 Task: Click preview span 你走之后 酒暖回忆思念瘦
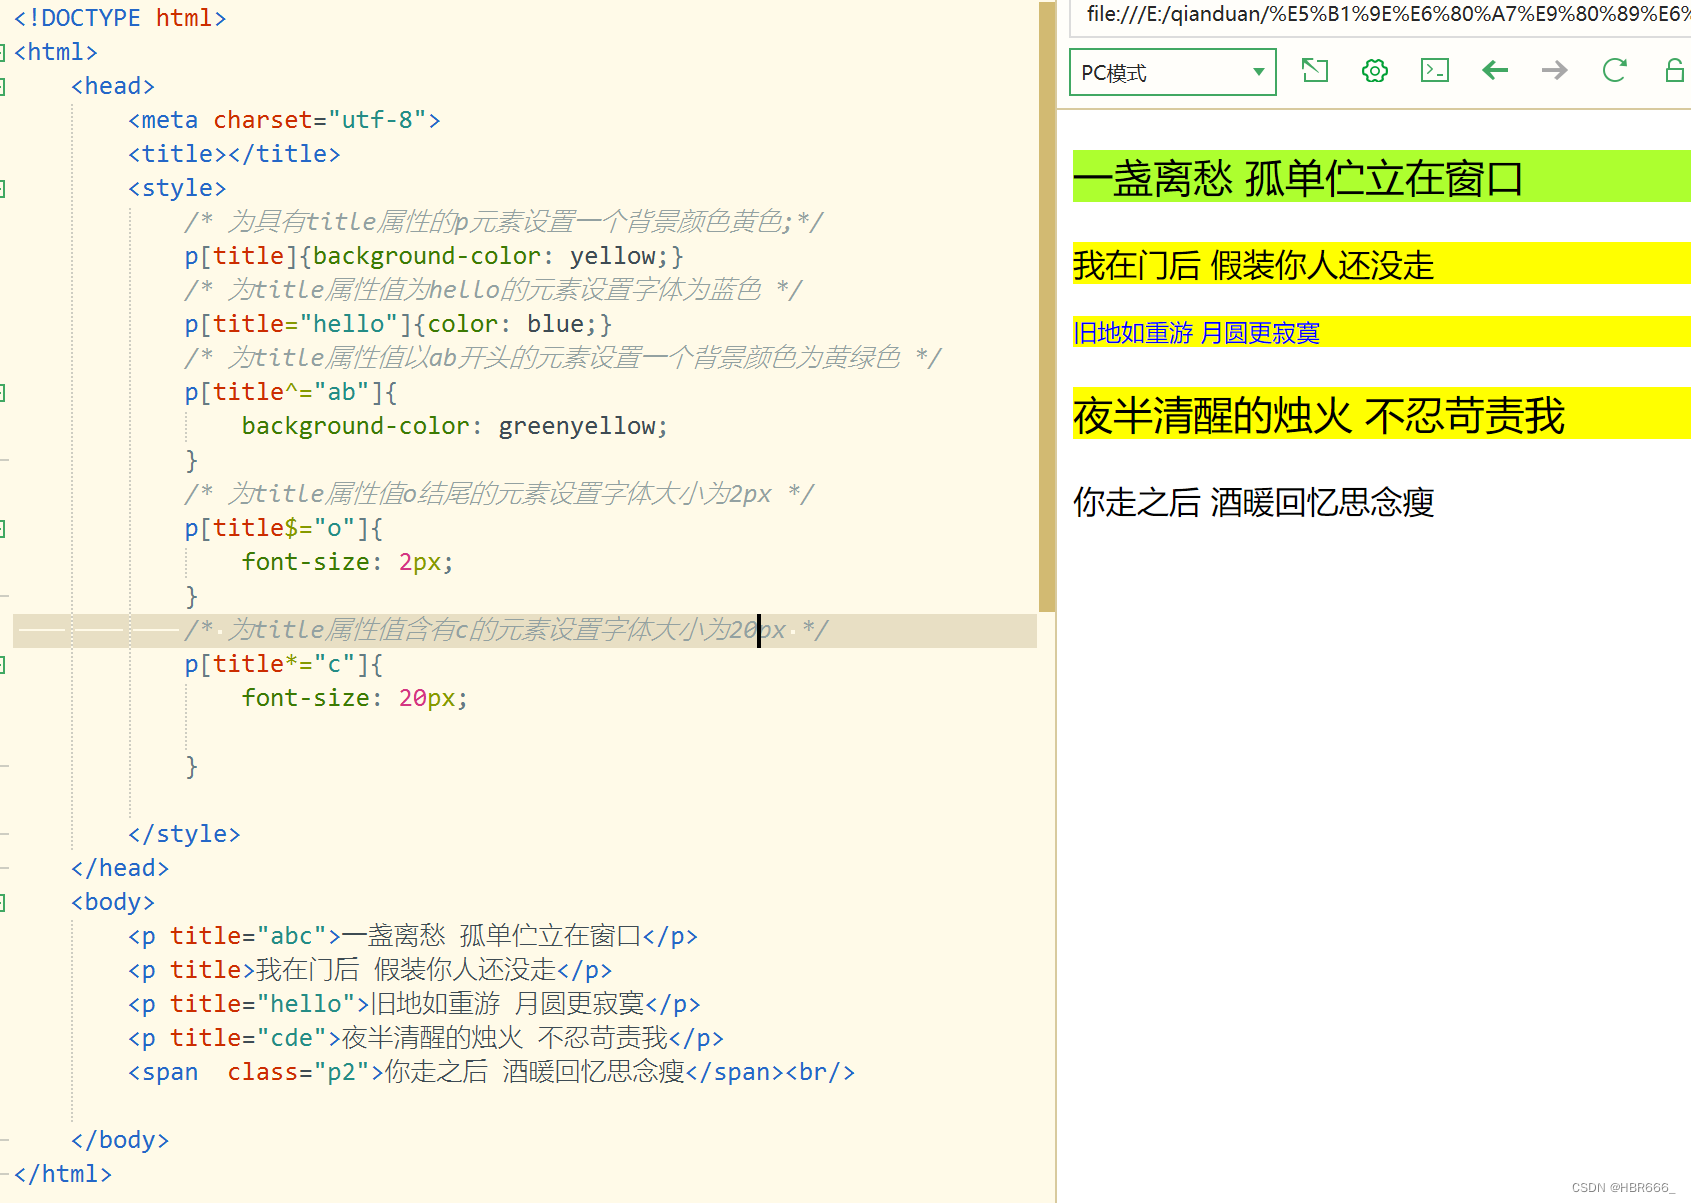pyautogui.click(x=1253, y=501)
